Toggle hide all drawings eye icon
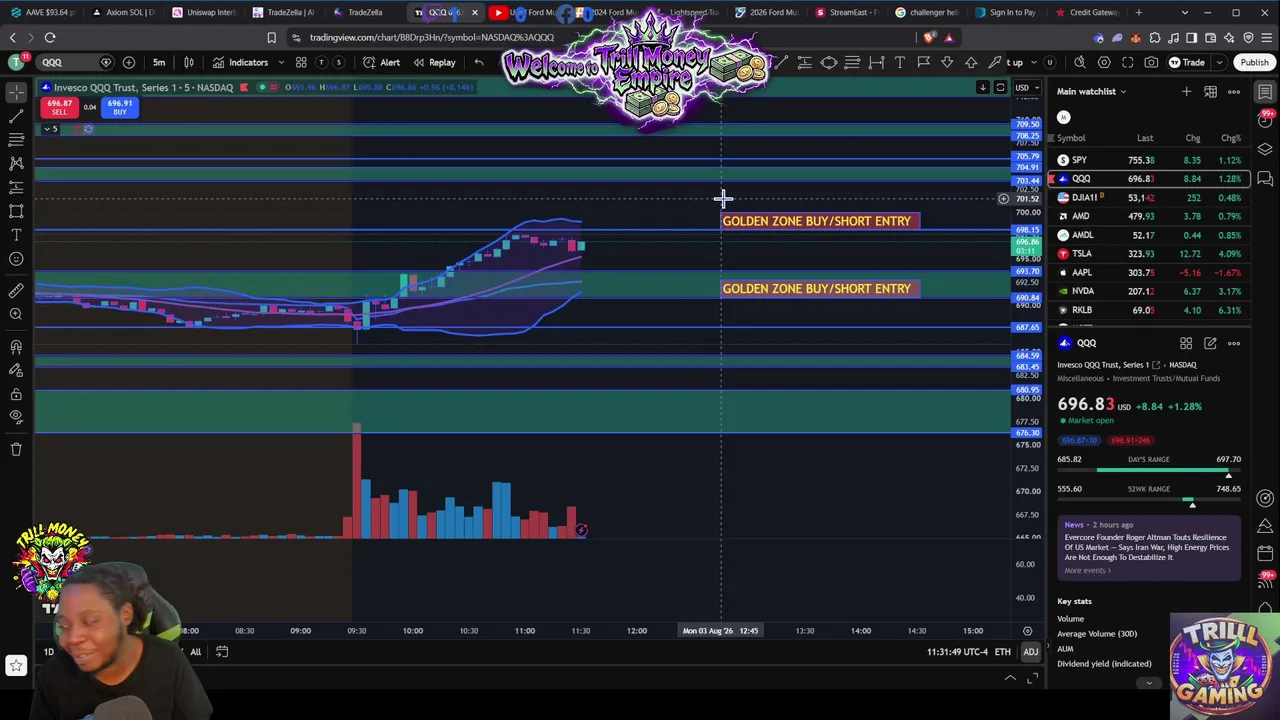This screenshot has height=720, width=1280. coord(16,417)
